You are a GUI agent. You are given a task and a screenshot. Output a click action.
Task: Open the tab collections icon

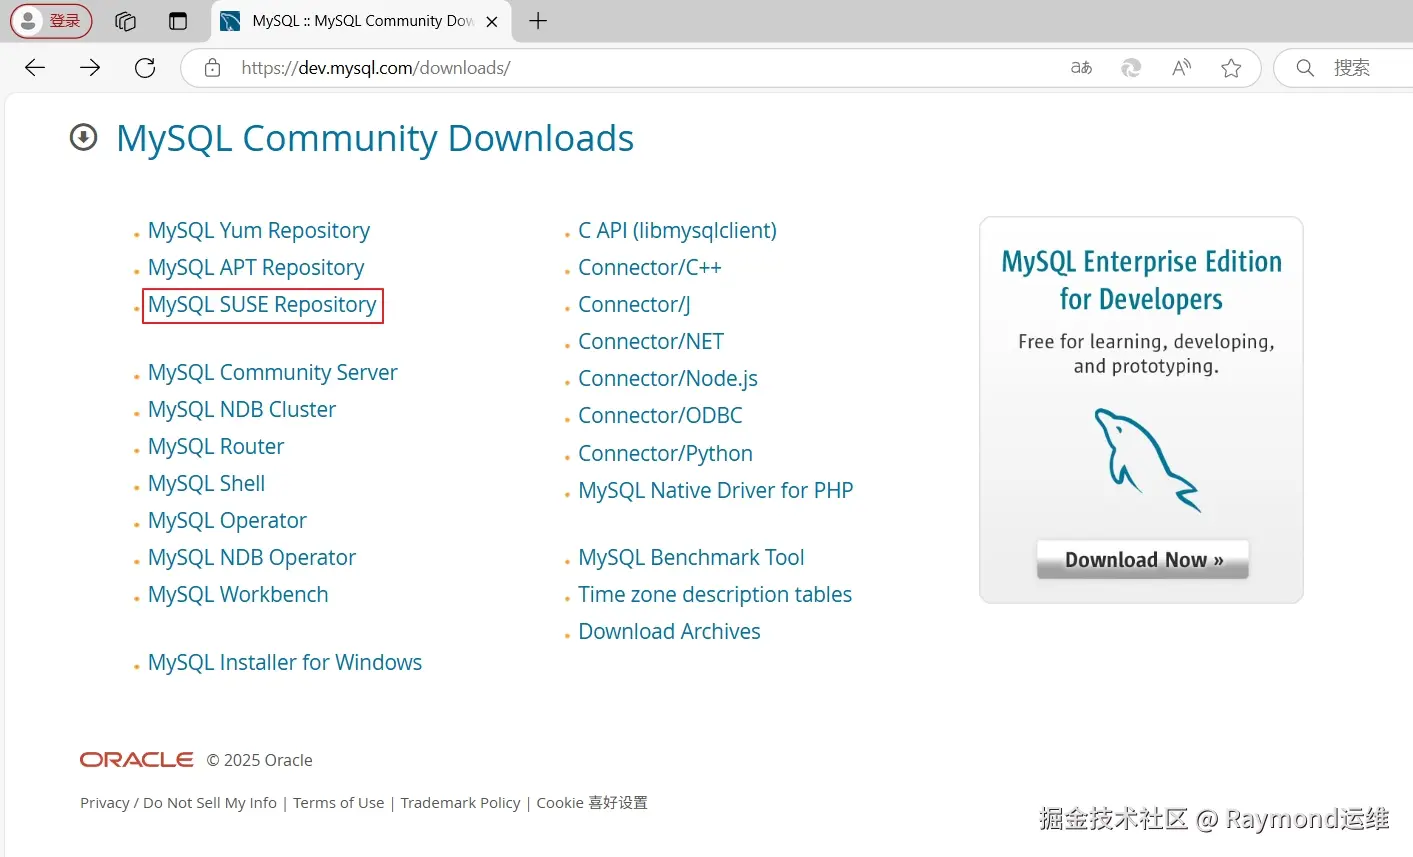[x=125, y=21]
